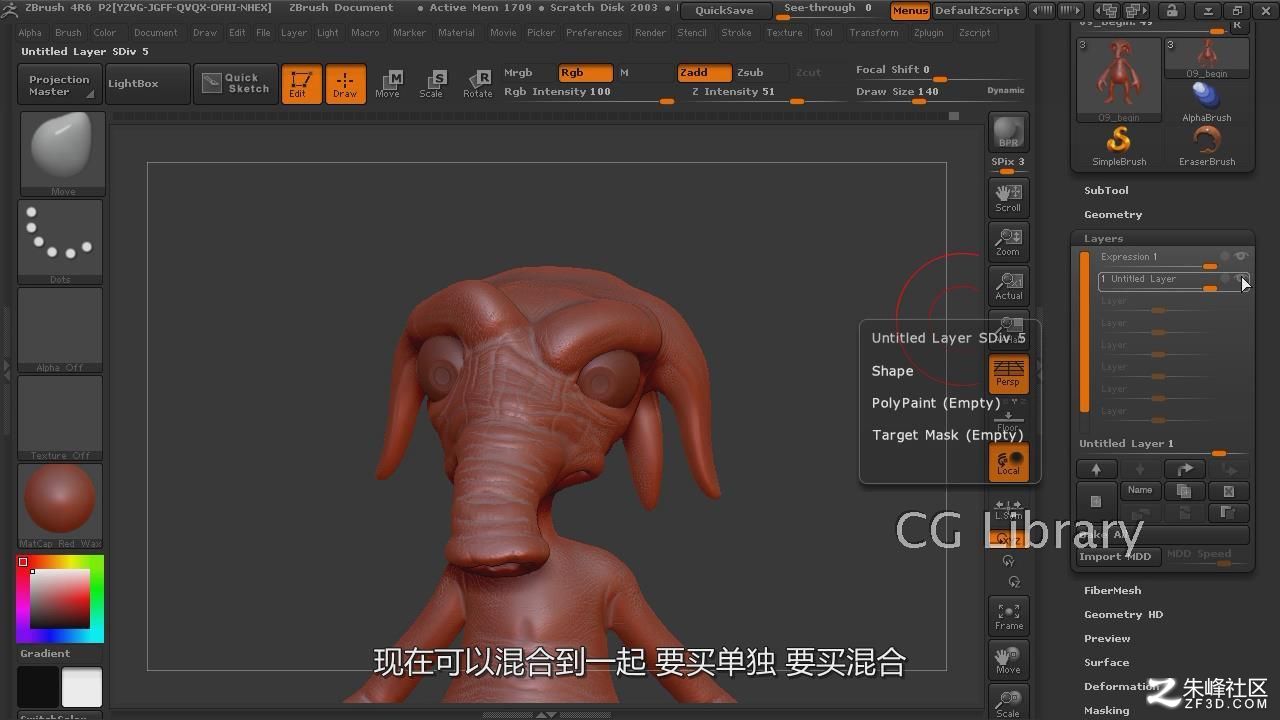This screenshot has width=1280, height=720.
Task: Toggle Local transformations button
Action: click(x=1008, y=462)
